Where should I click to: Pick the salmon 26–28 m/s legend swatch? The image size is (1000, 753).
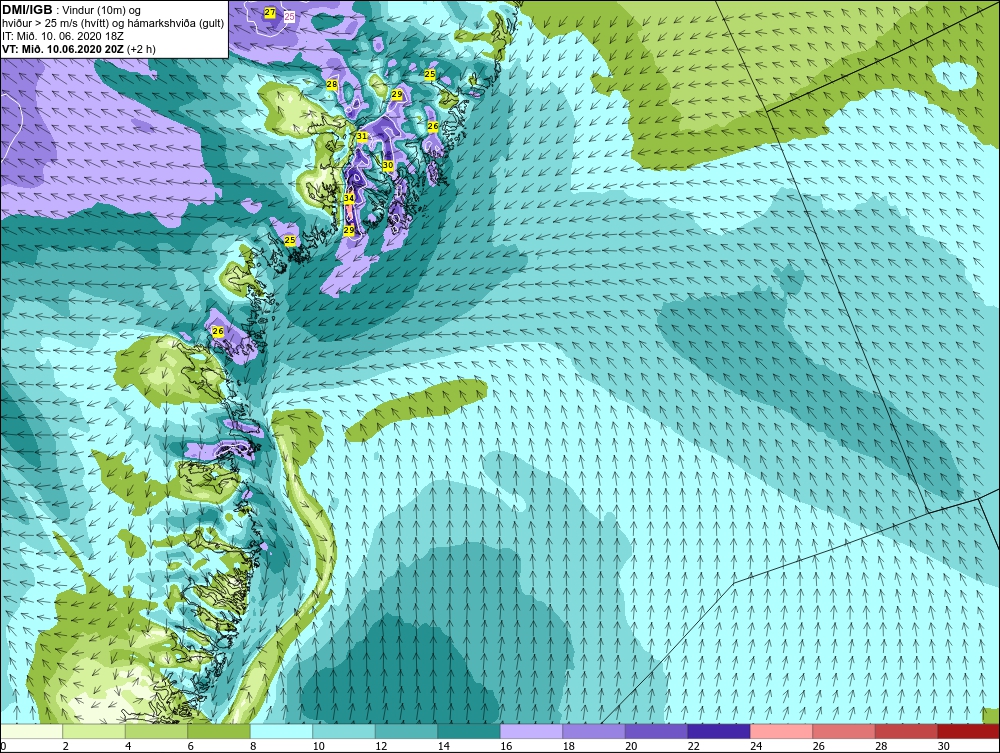pyautogui.click(x=844, y=731)
